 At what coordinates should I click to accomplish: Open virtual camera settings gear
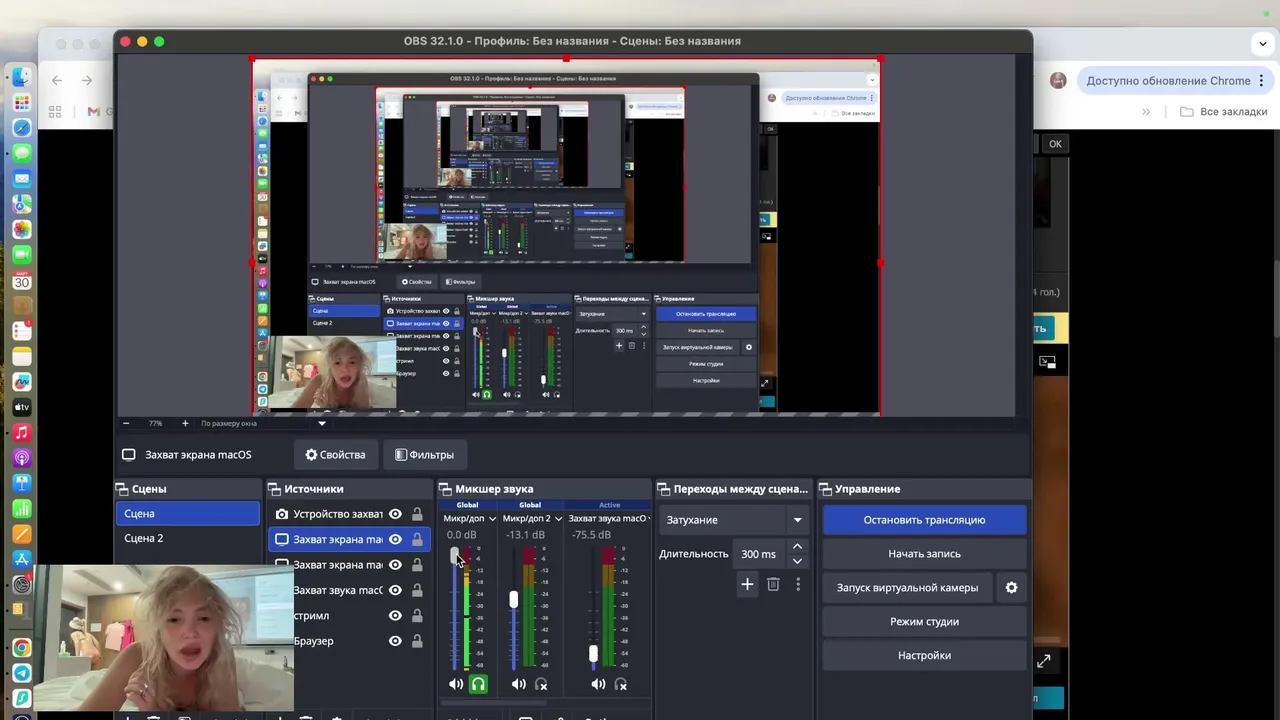pyautogui.click(x=1011, y=588)
